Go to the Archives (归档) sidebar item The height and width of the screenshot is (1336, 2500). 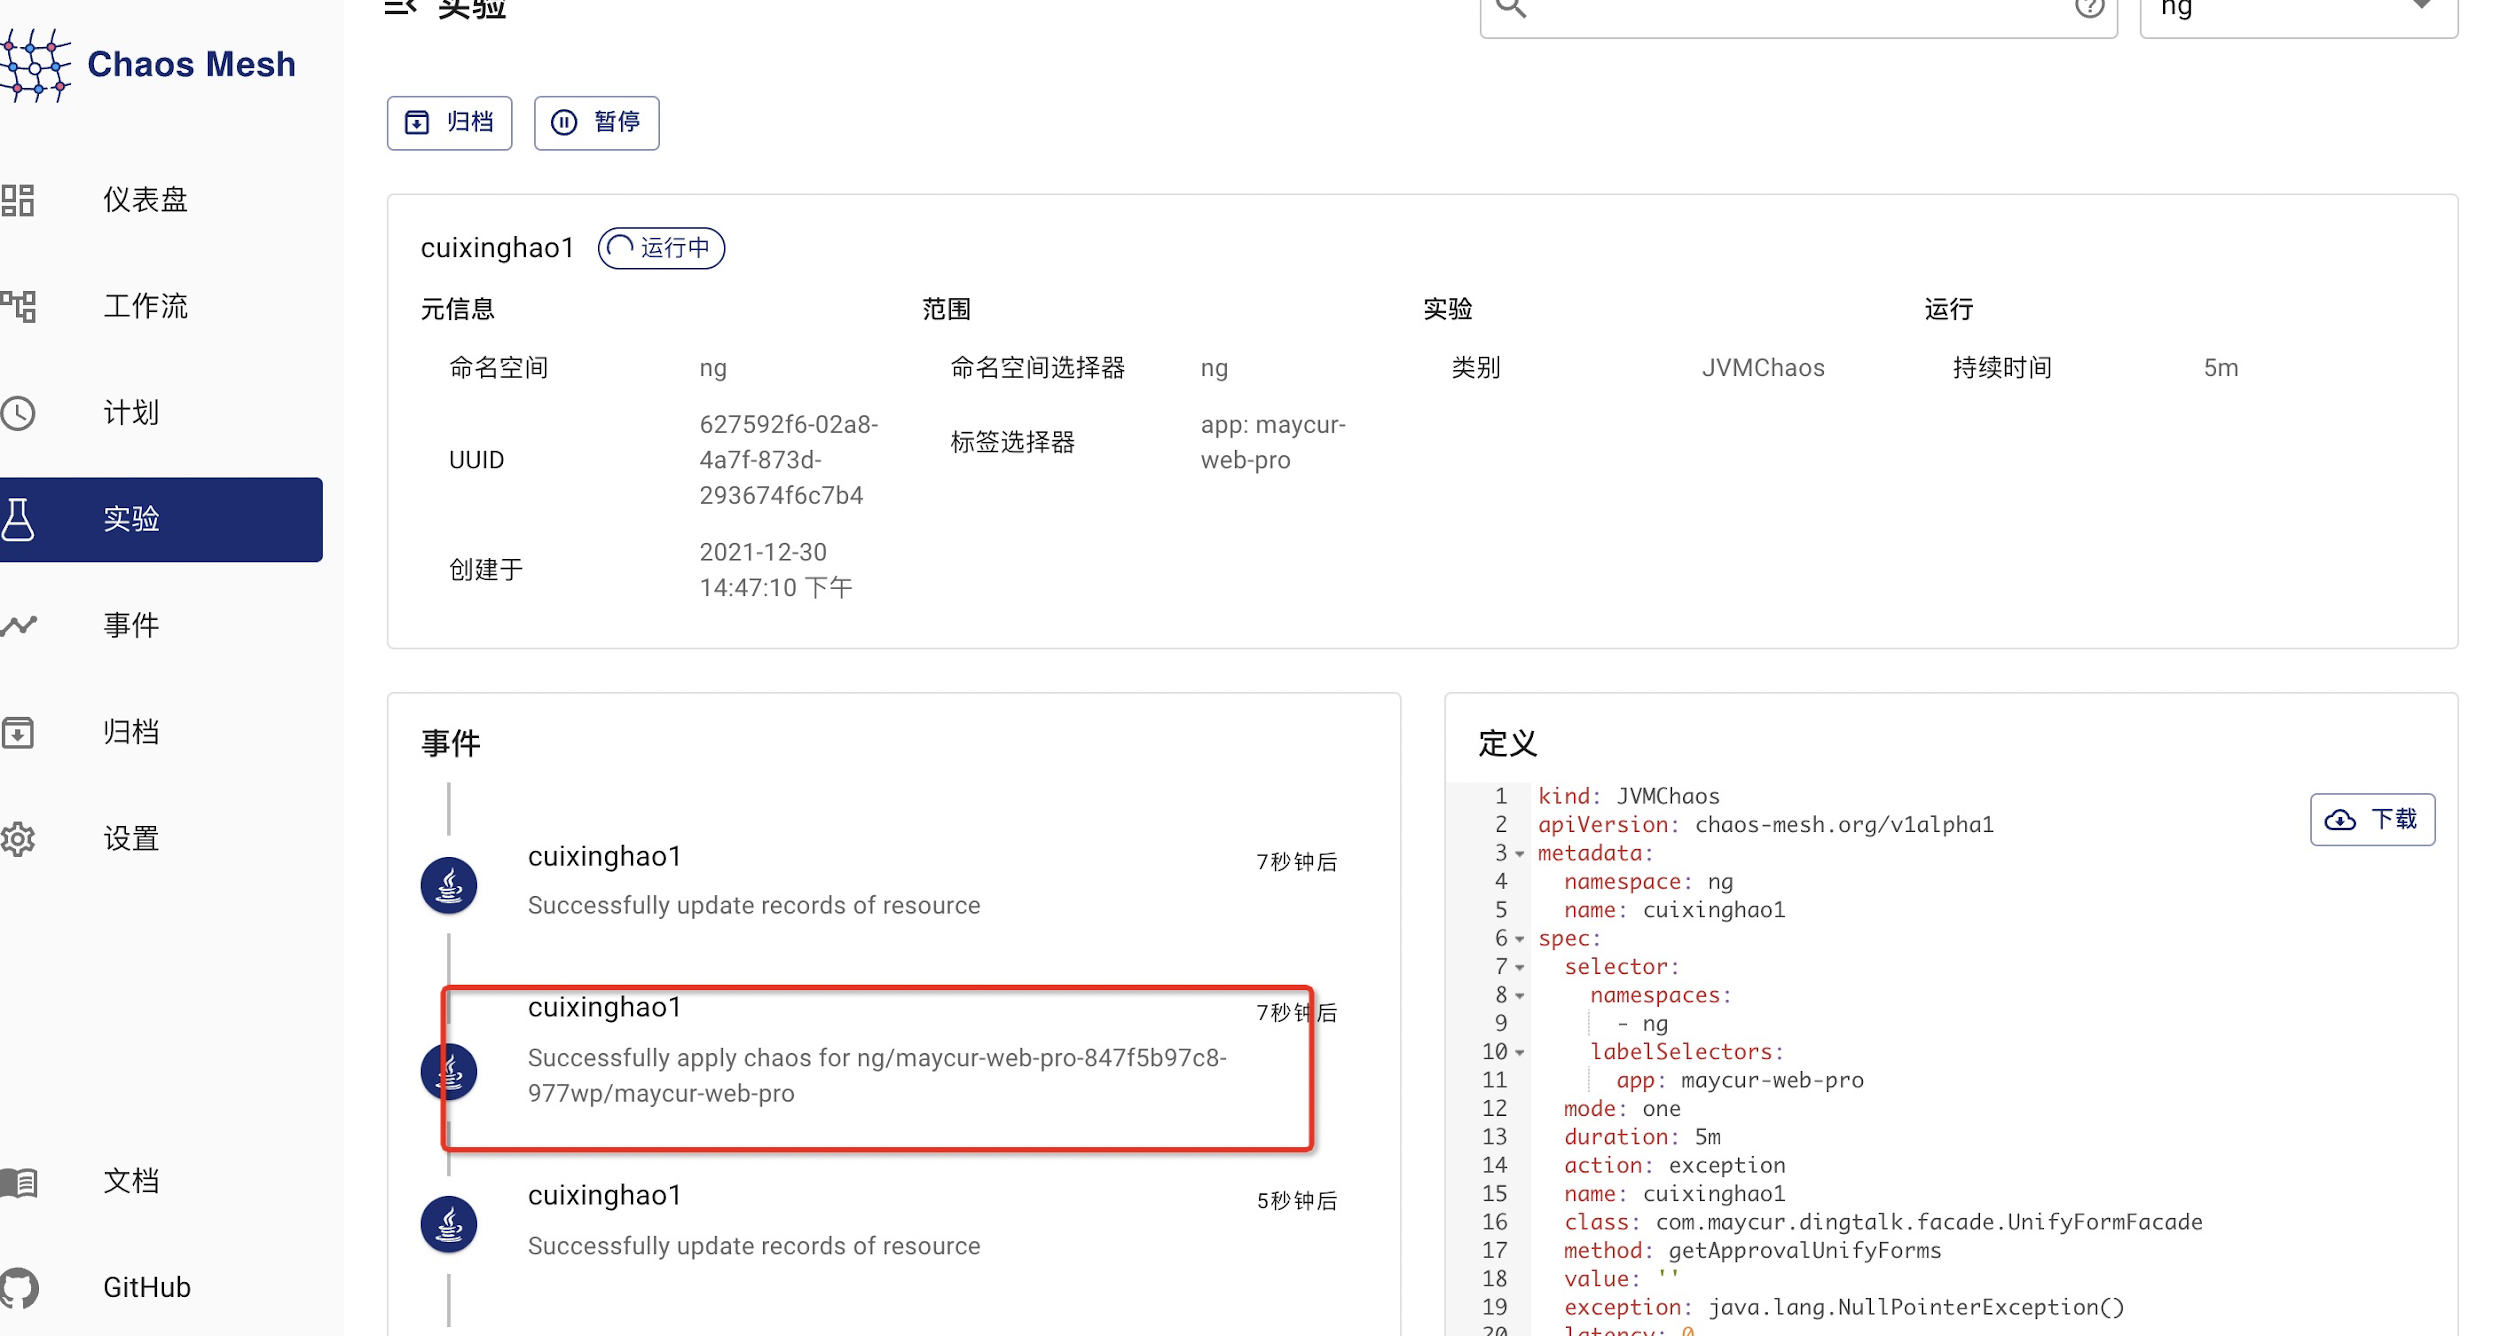pos(131,732)
